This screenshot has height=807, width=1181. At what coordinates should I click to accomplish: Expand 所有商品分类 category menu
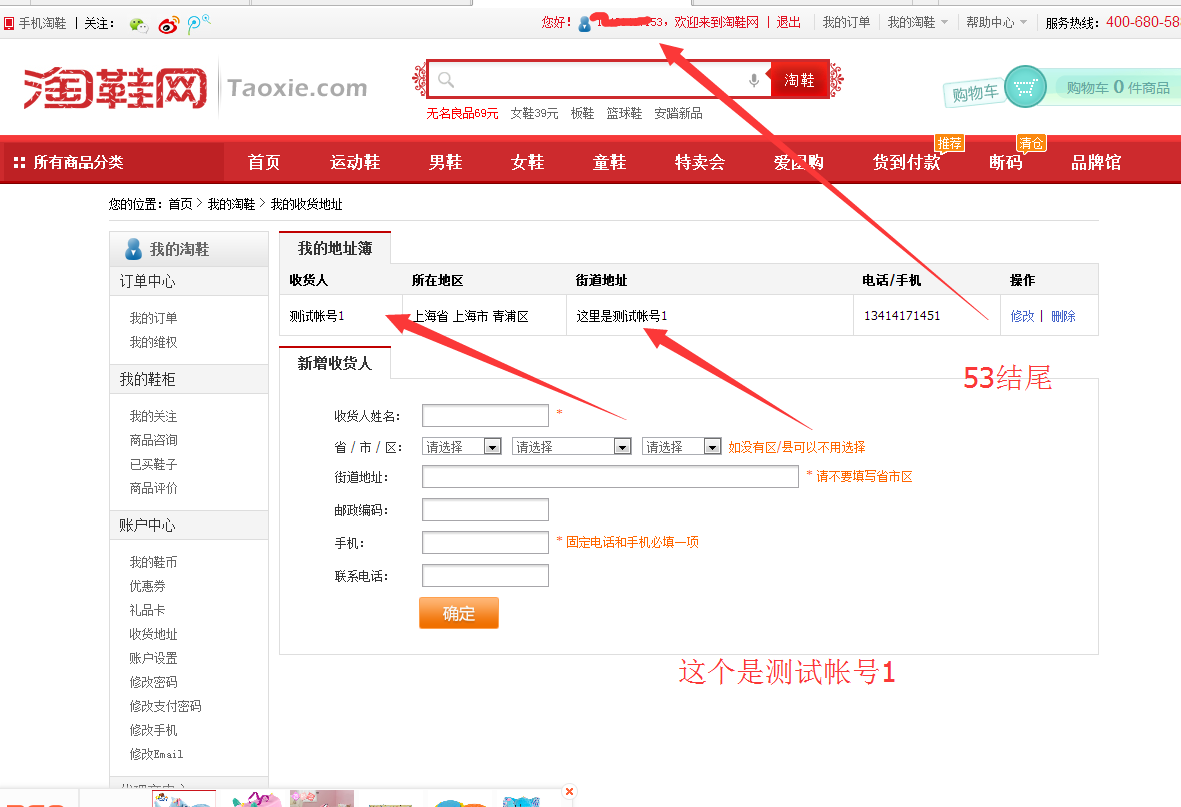(113, 162)
